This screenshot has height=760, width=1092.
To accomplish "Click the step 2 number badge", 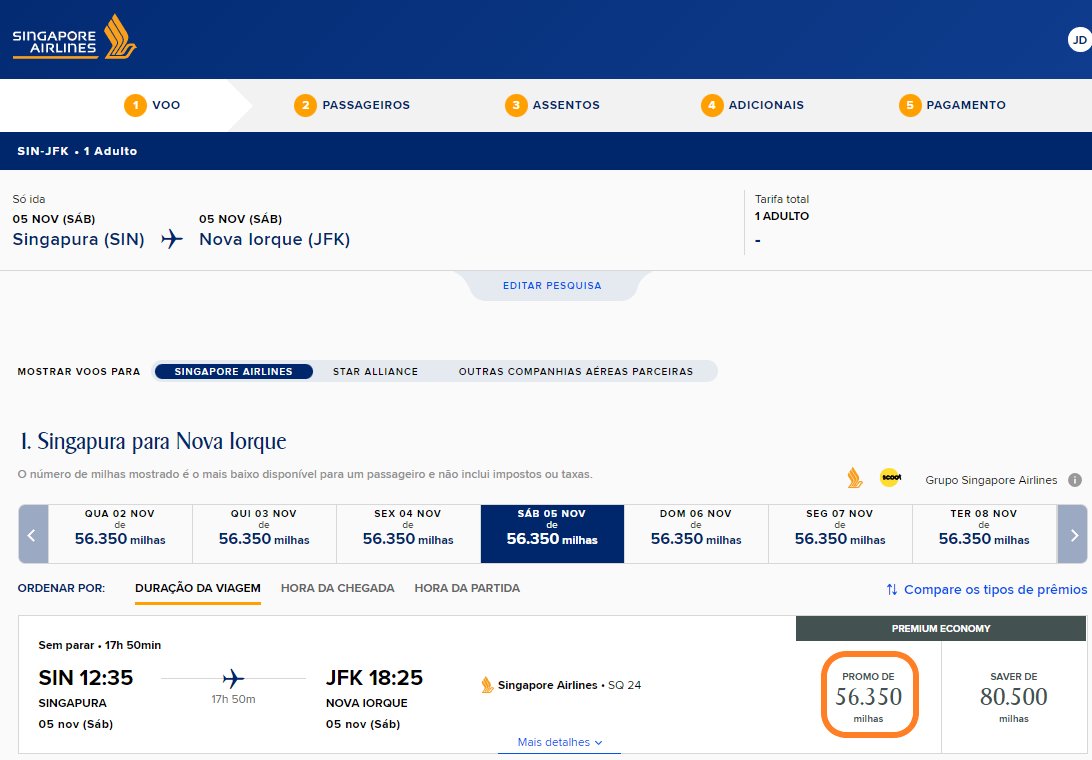I will coord(305,105).
